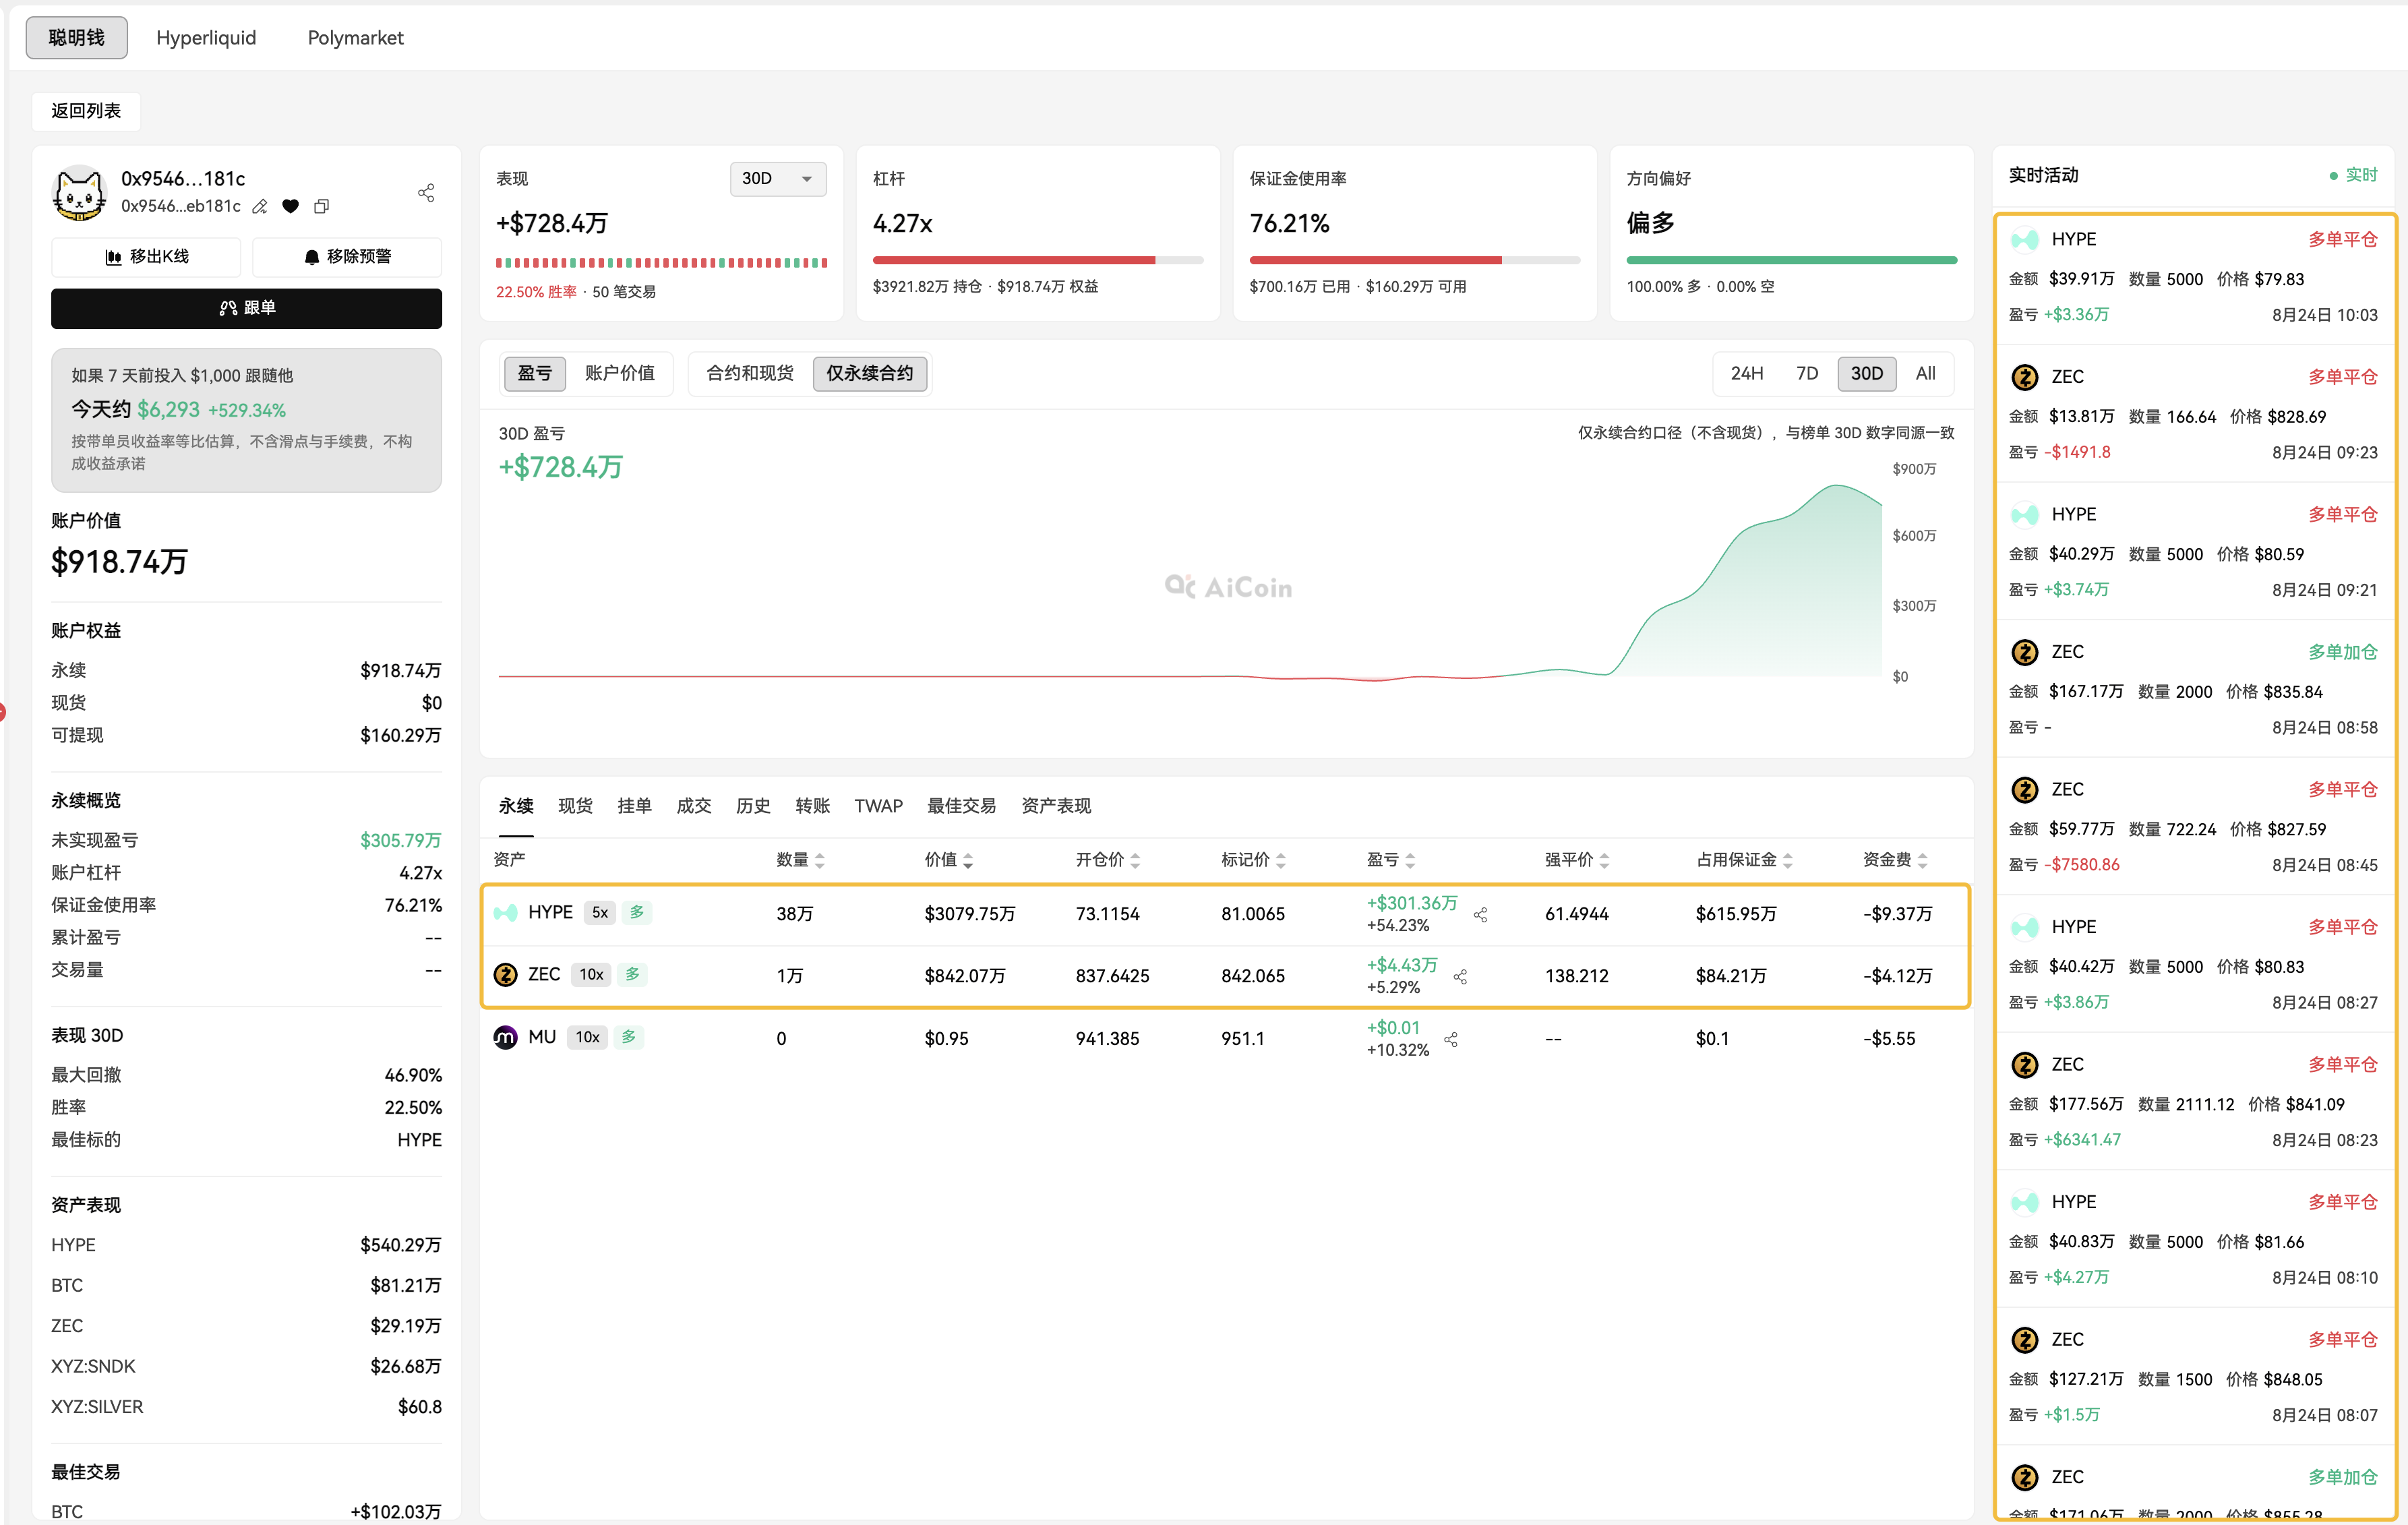
Task: Sort positions by the 价值 column arrows
Action: click(968, 860)
